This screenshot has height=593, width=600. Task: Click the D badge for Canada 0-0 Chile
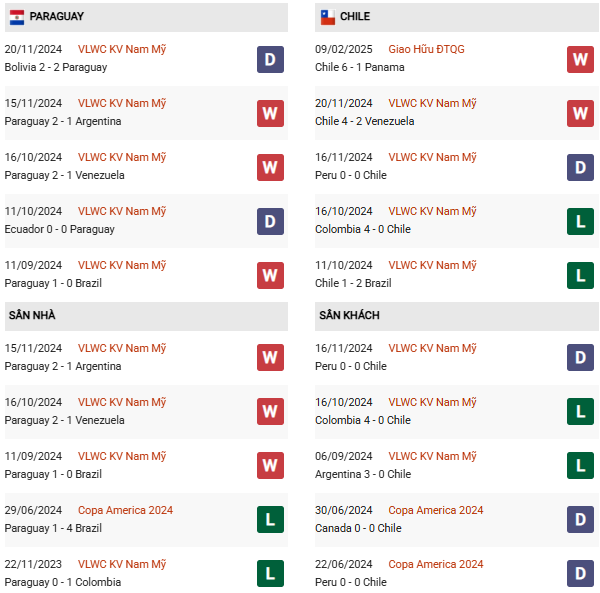(580, 519)
